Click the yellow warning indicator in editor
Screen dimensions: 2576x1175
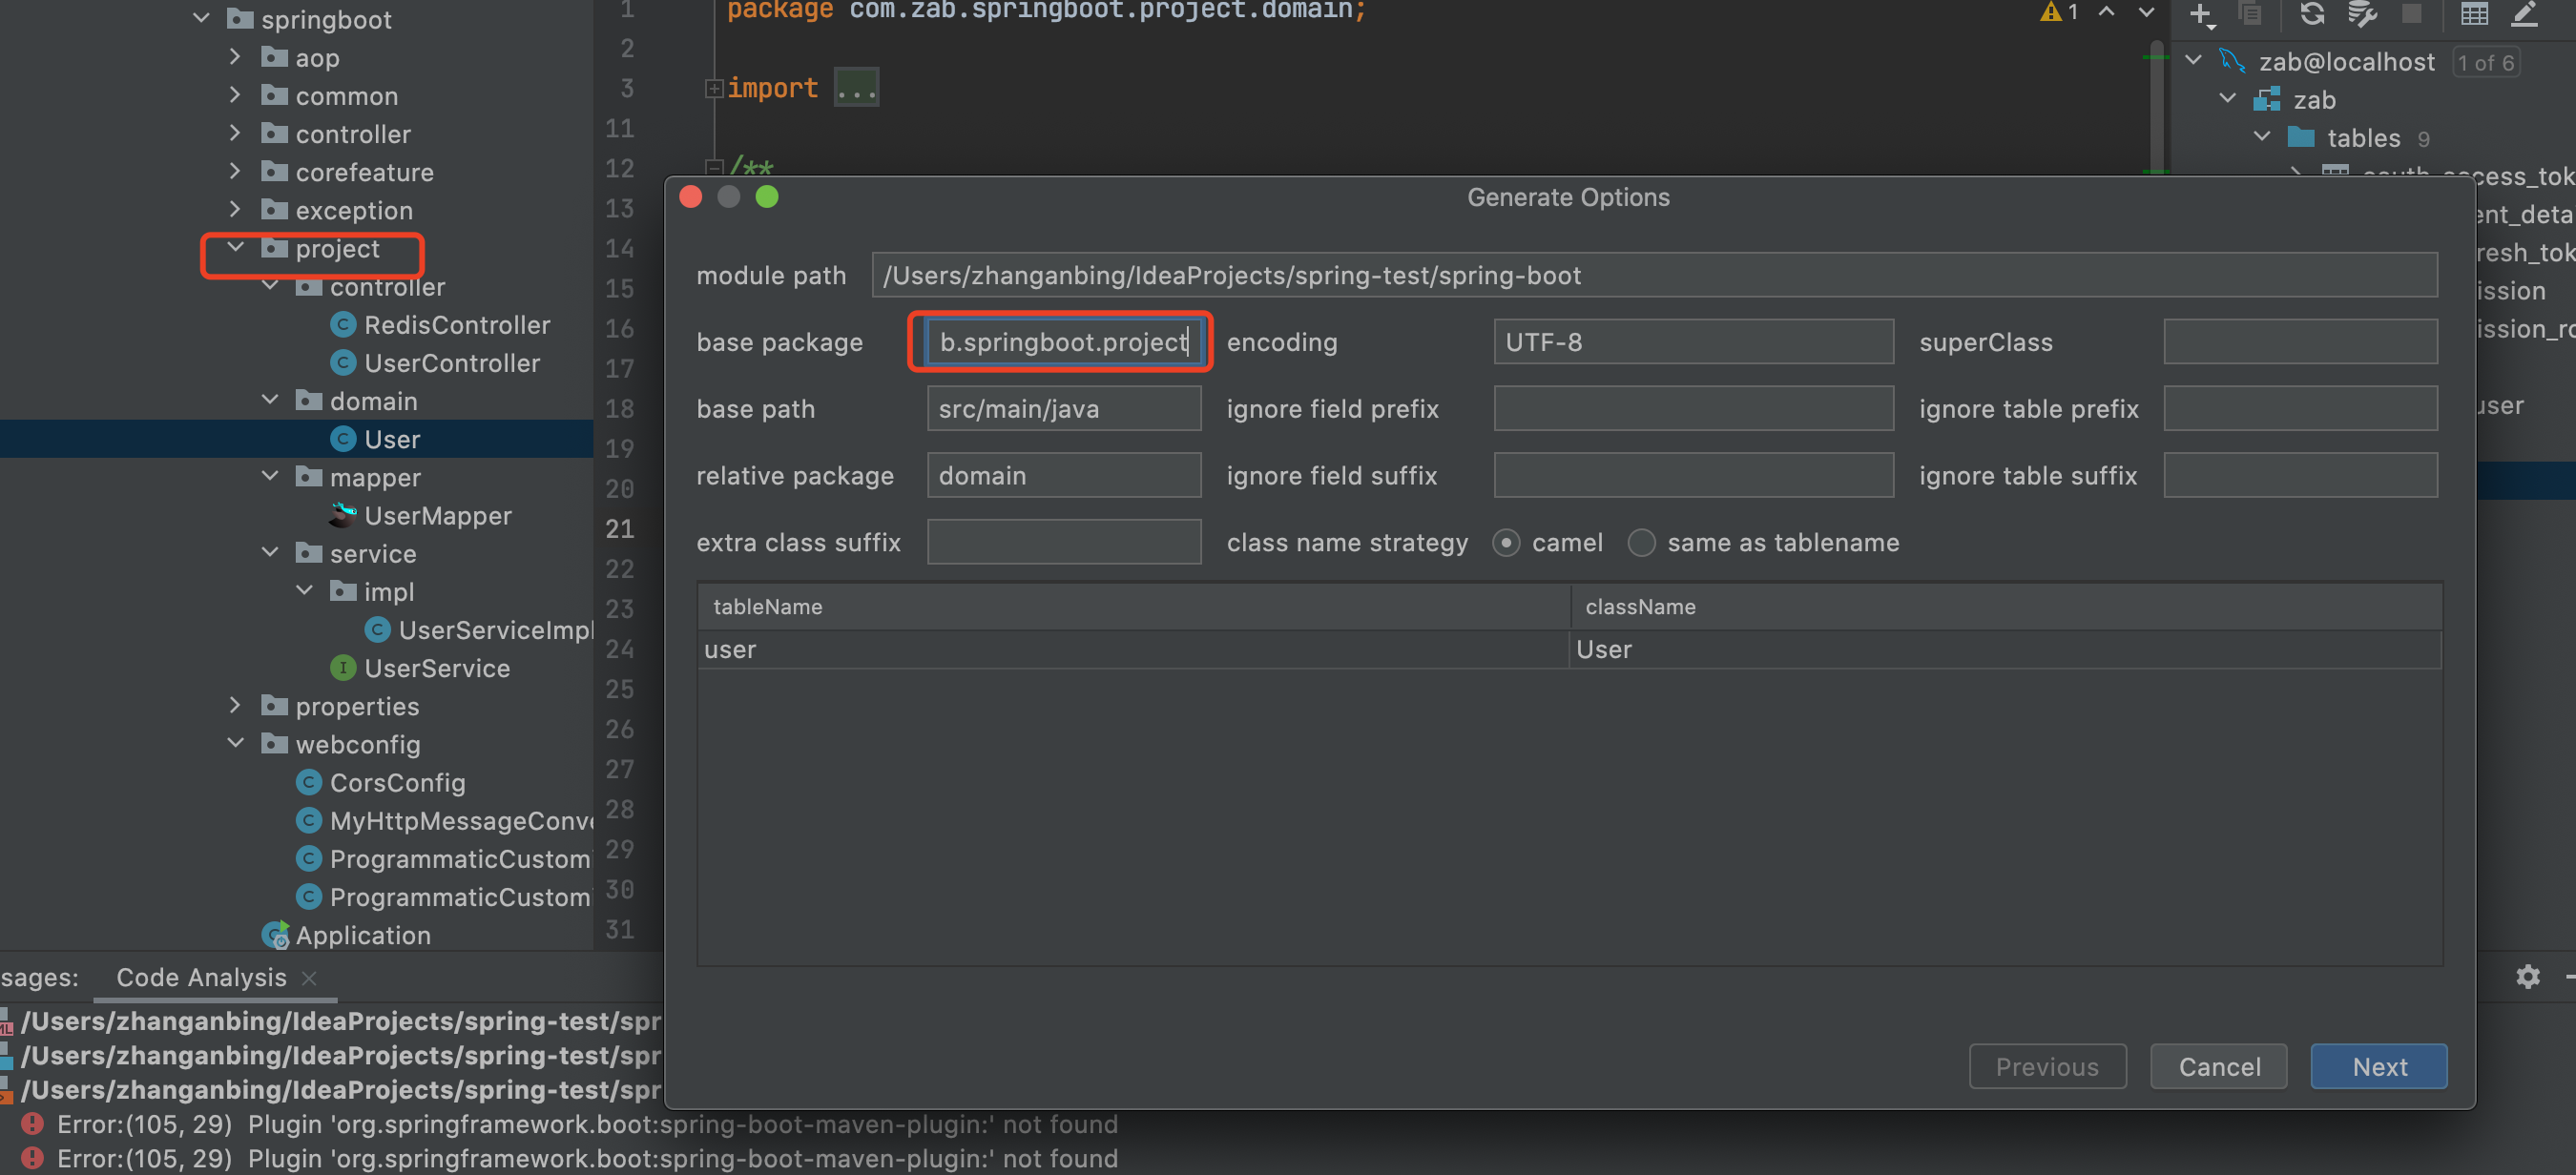2051,12
